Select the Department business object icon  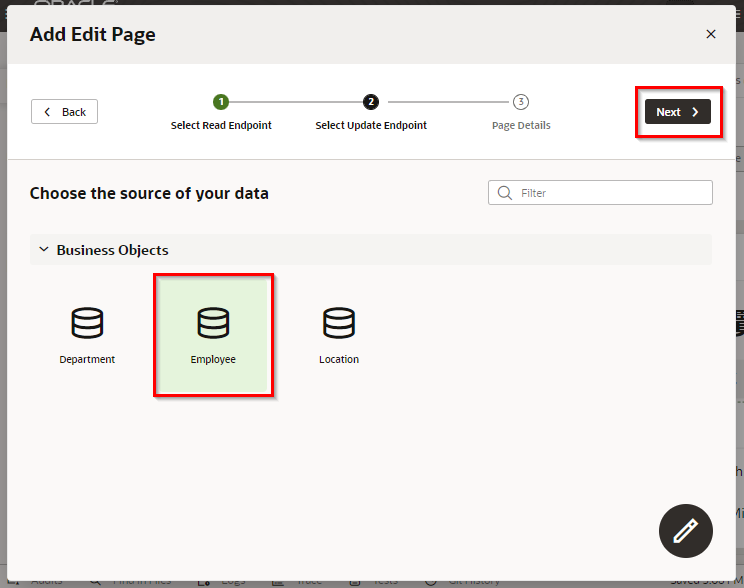point(87,323)
